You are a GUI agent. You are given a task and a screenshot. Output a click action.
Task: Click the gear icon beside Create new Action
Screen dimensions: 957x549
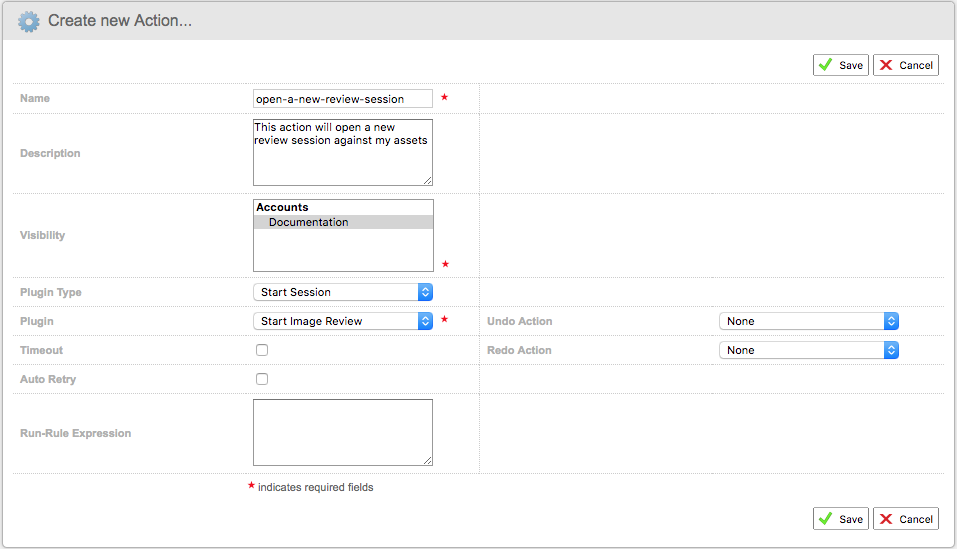[30, 21]
